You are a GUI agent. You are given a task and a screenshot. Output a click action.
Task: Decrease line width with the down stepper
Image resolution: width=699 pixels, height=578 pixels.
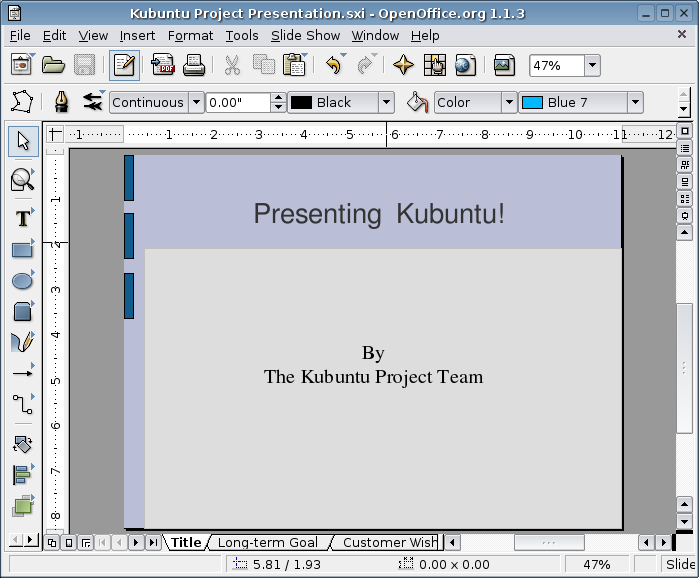[278, 107]
